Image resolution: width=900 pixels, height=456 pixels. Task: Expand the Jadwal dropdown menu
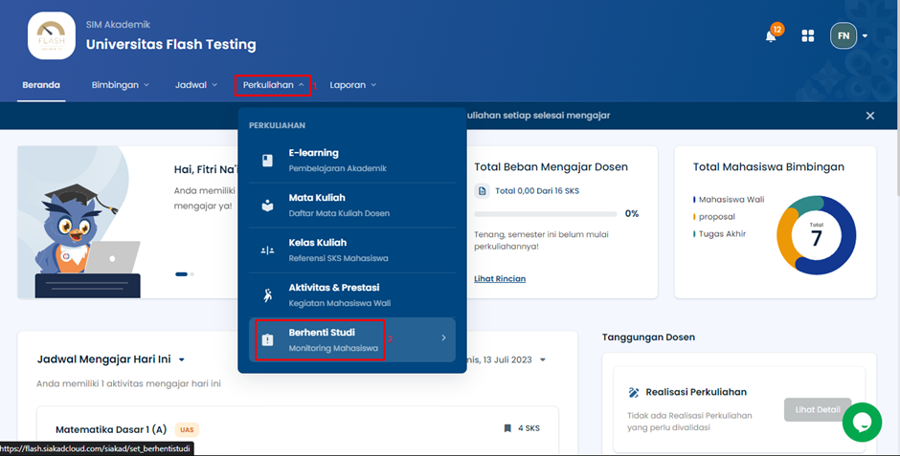pyautogui.click(x=195, y=85)
